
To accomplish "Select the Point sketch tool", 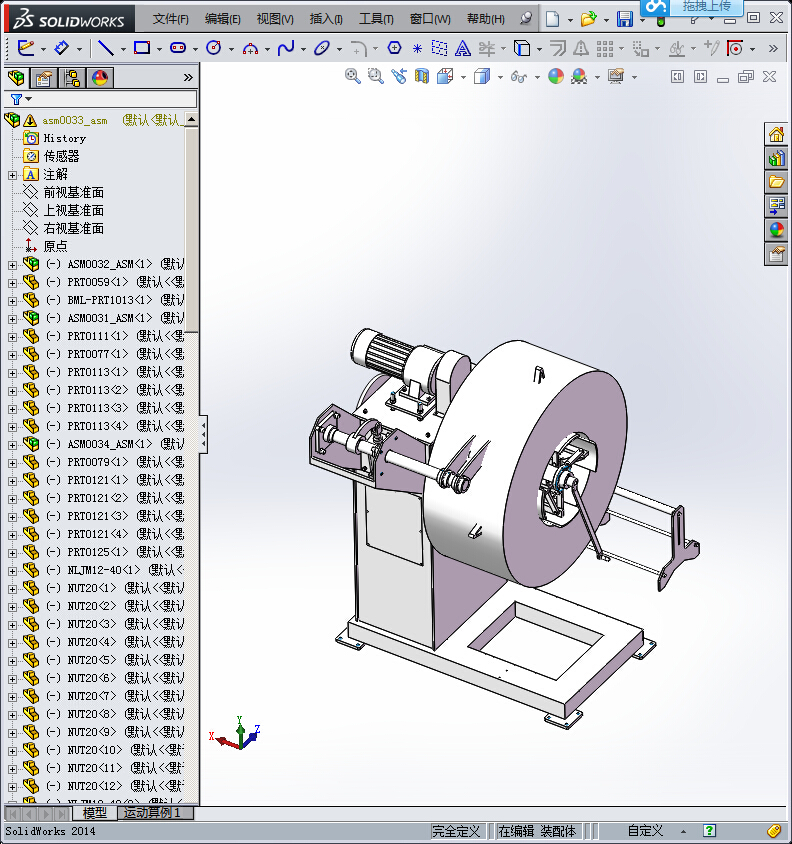I will point(417,48).
